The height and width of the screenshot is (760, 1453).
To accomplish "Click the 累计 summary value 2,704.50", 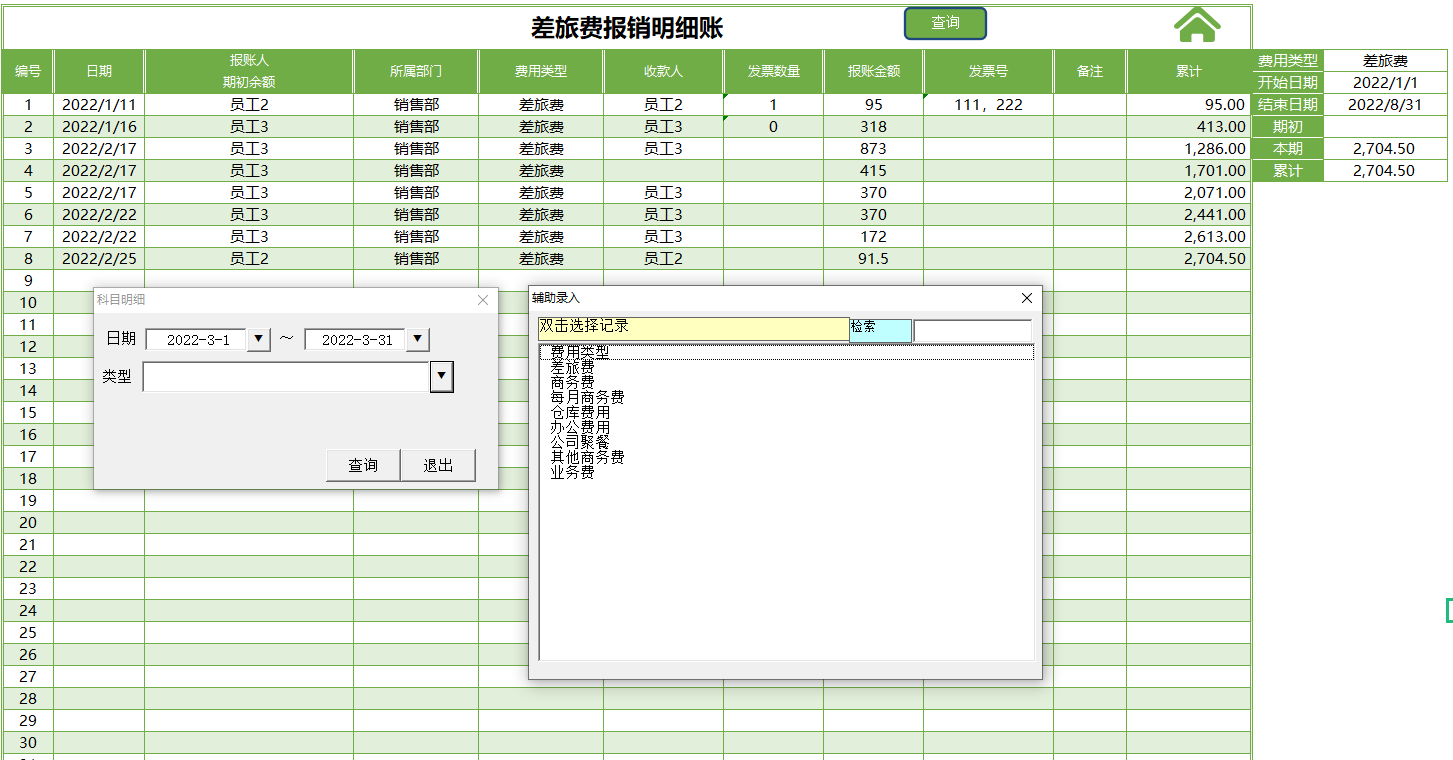I will coord(1385,170).
